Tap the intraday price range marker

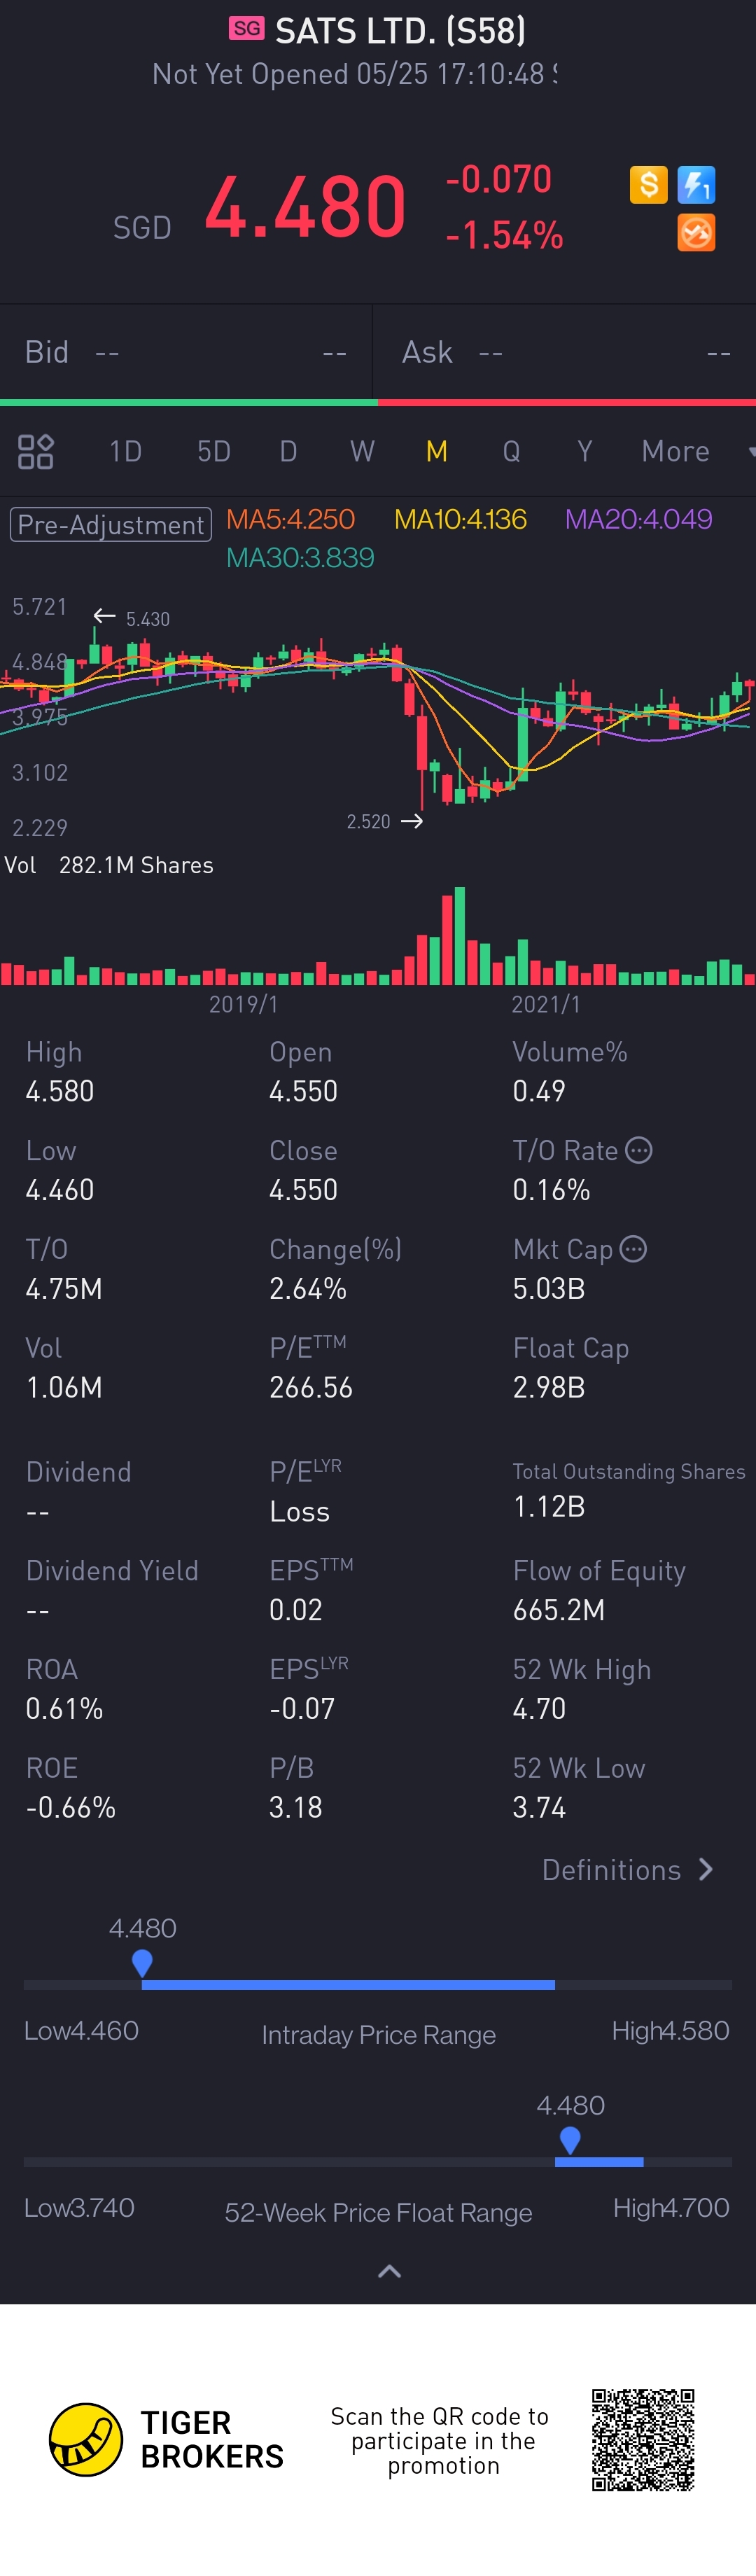(142, 1963)
